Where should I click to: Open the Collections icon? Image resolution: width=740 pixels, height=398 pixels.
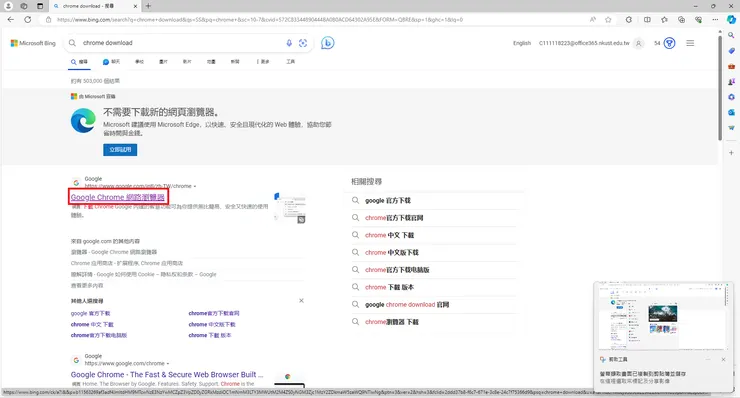coord(681,20)
